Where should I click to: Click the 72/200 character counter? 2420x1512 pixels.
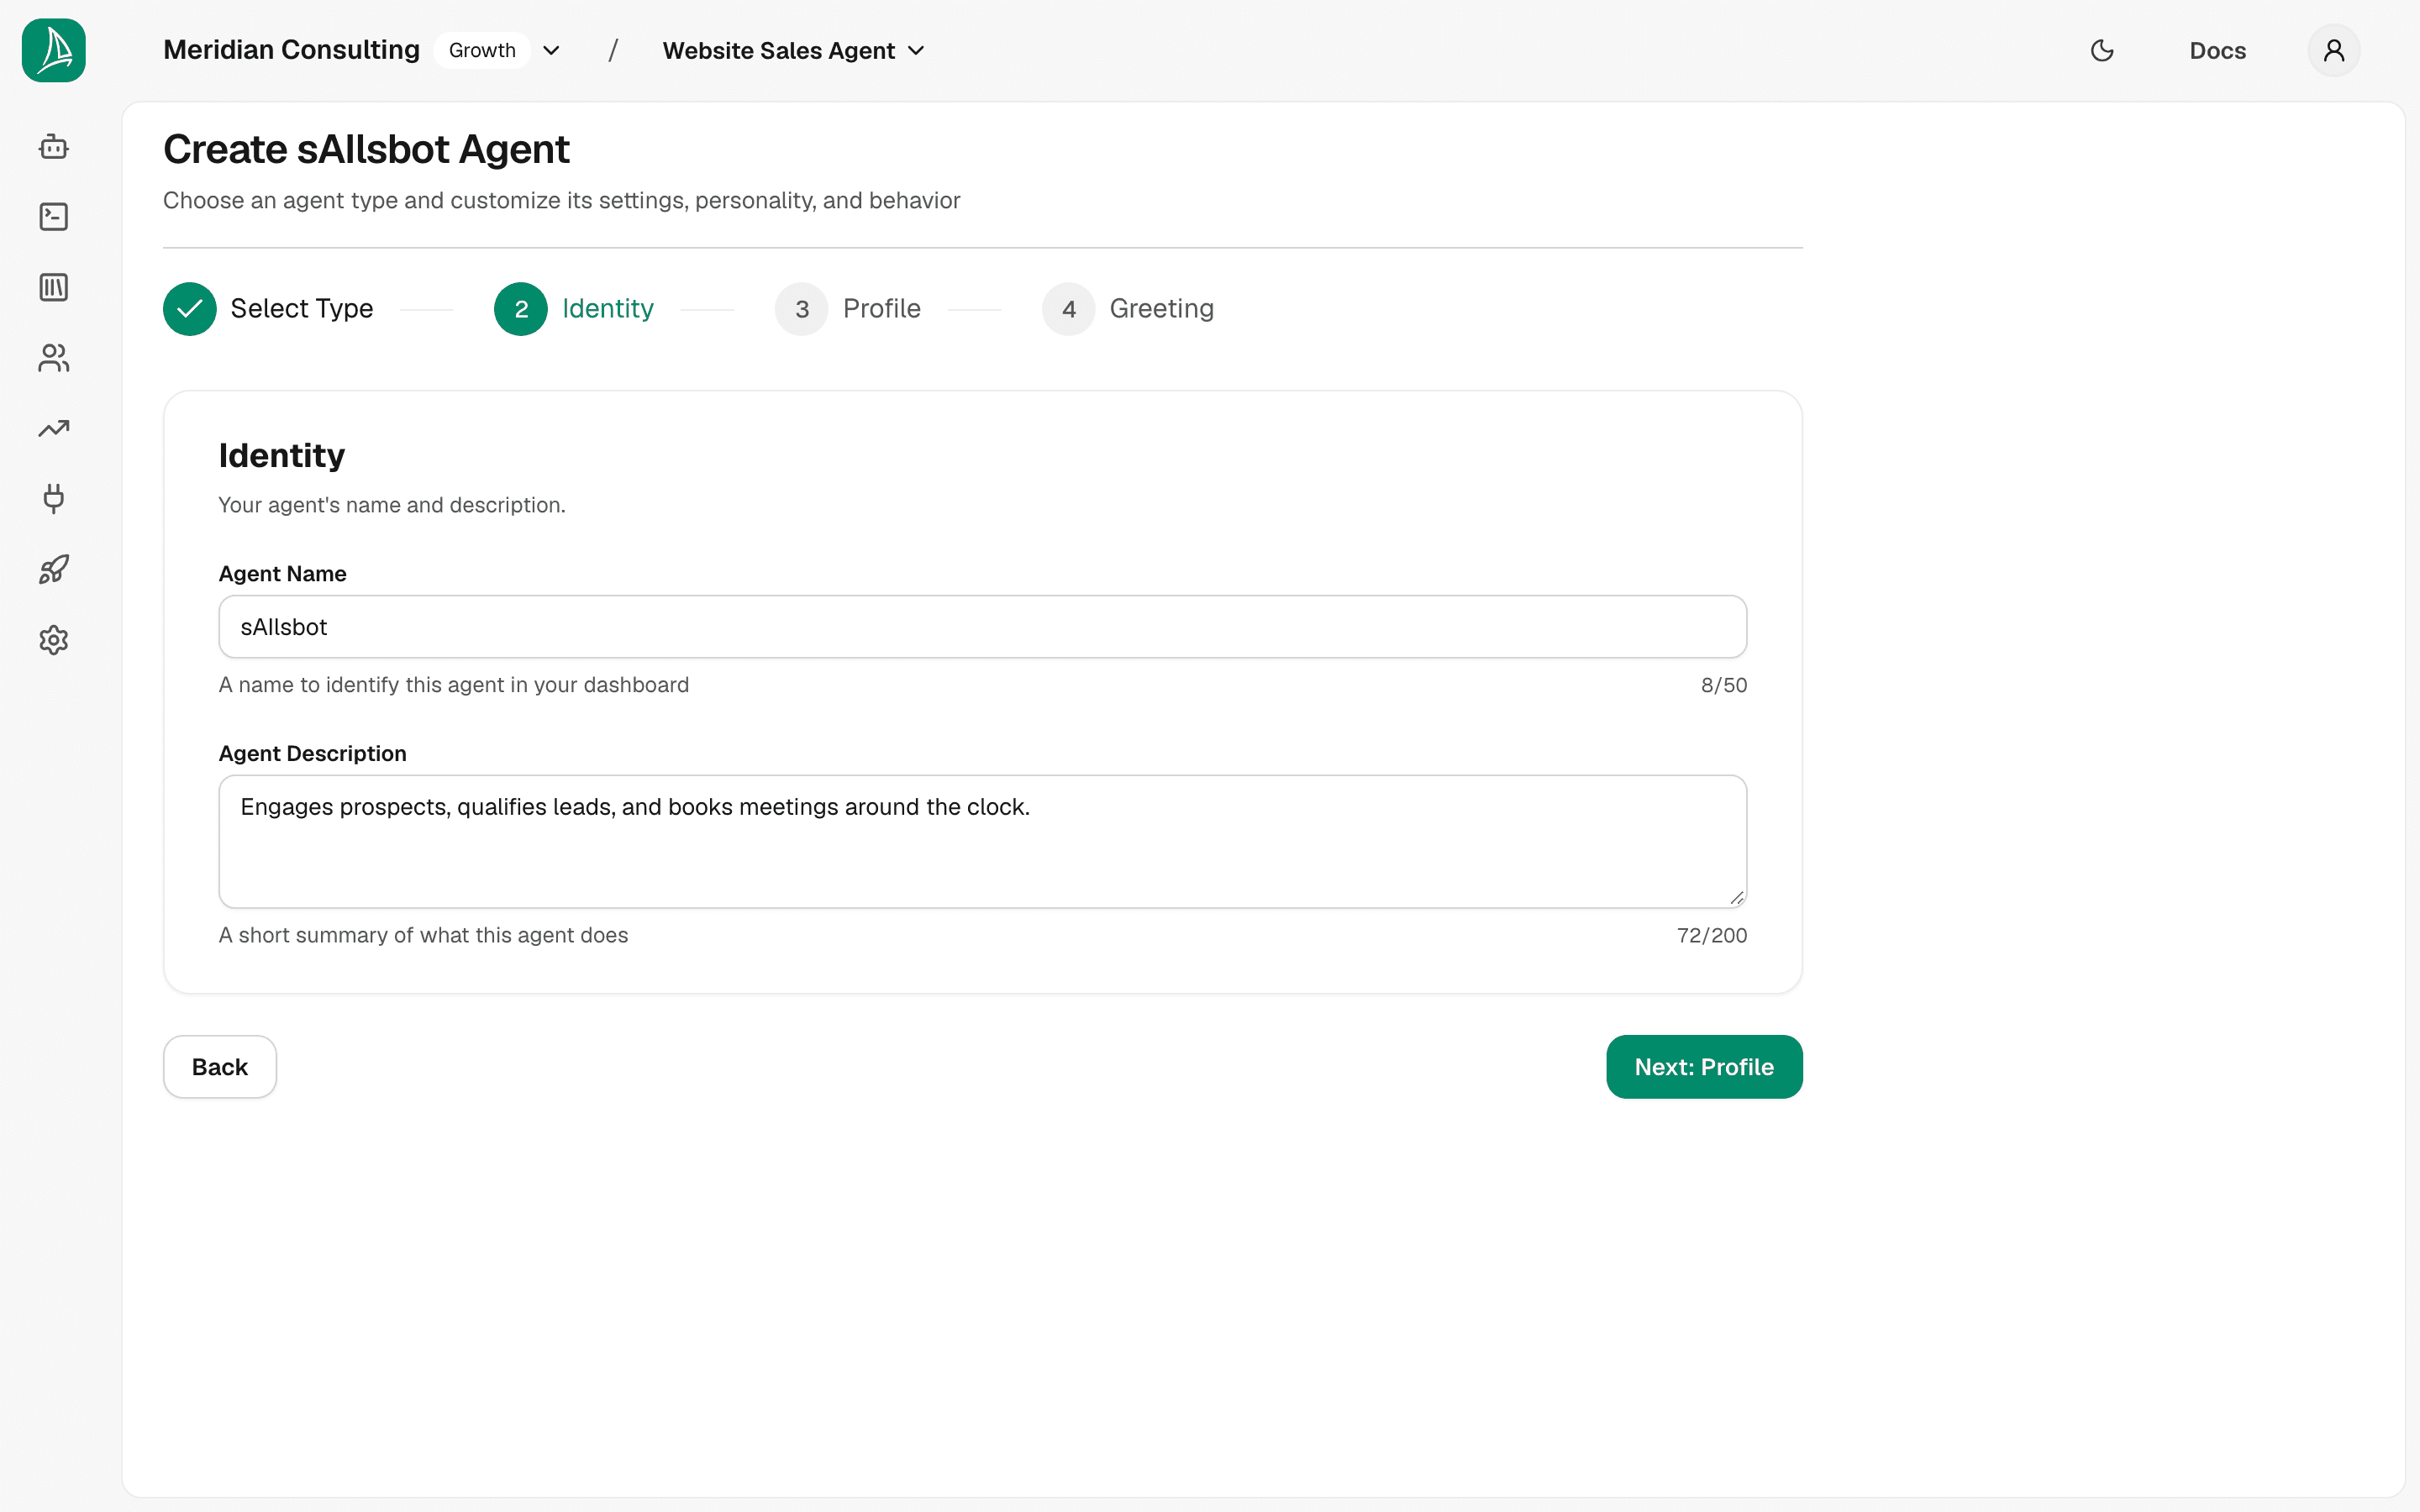click(1712, 935)
